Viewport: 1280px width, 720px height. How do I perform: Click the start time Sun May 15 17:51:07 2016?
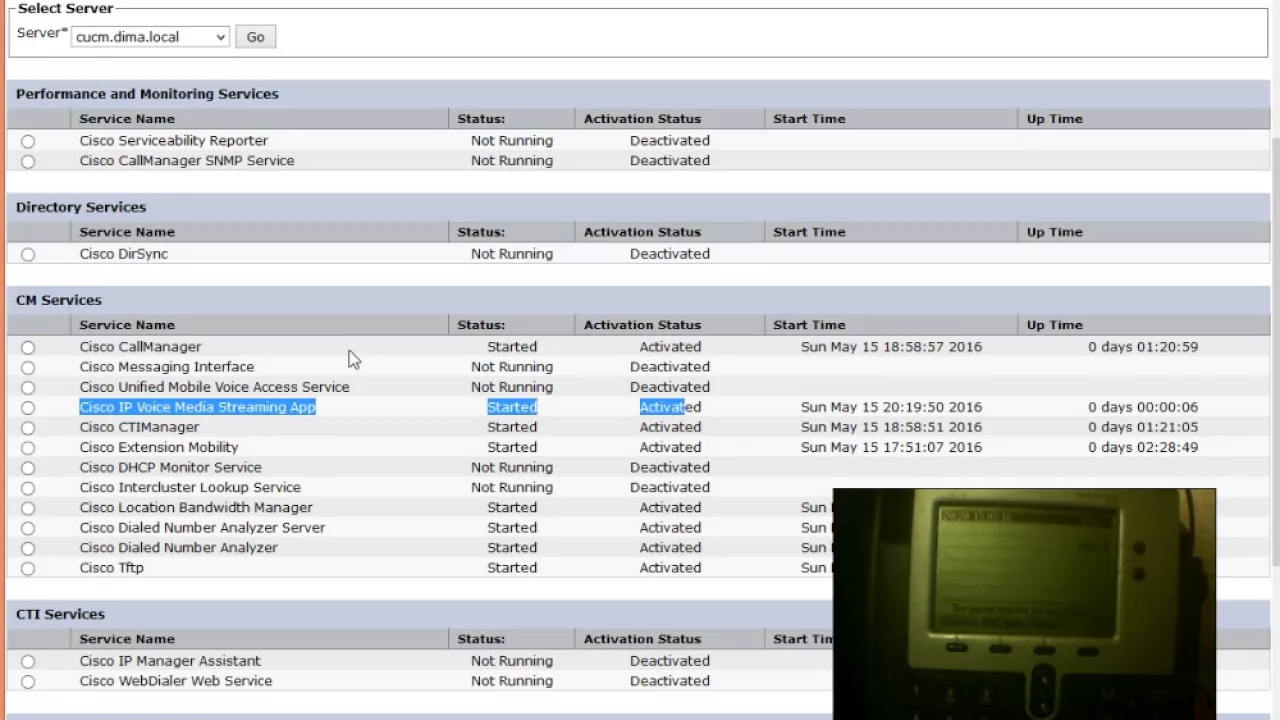[x=891, y=447]
